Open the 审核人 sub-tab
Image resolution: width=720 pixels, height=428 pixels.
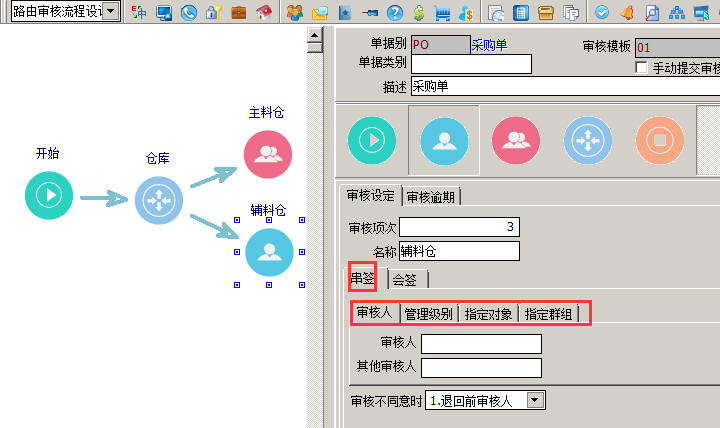tap(374, 313)
